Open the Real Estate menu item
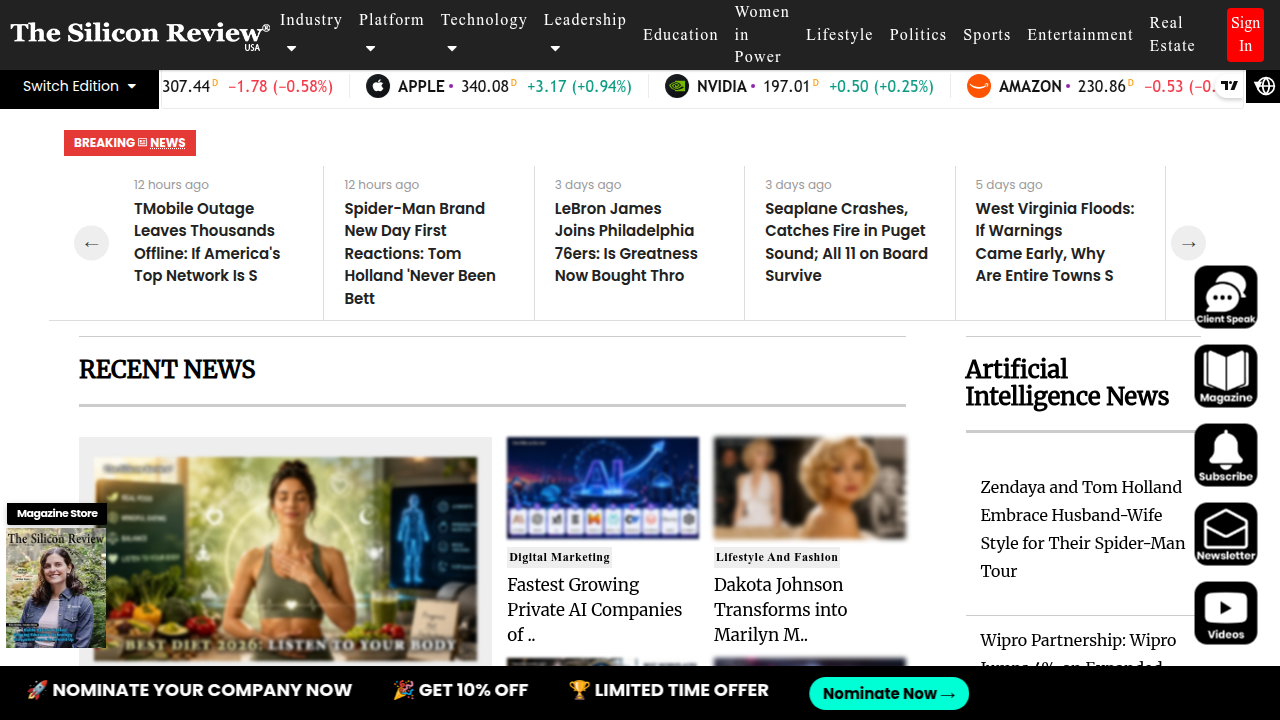Image resolution: width=1280 pixels, height=720 pixels. (x=1172, y=34)
